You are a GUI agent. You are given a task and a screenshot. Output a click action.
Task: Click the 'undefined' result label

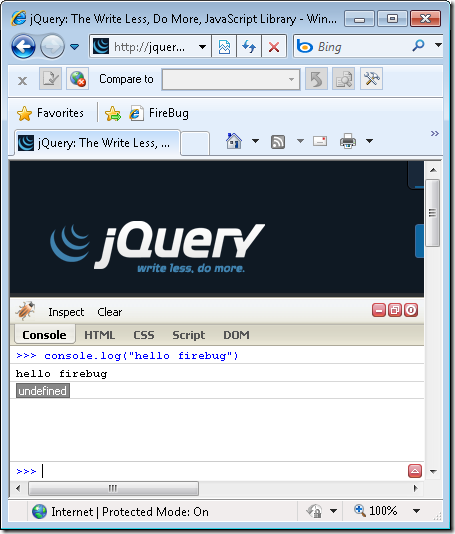point(43,391)
